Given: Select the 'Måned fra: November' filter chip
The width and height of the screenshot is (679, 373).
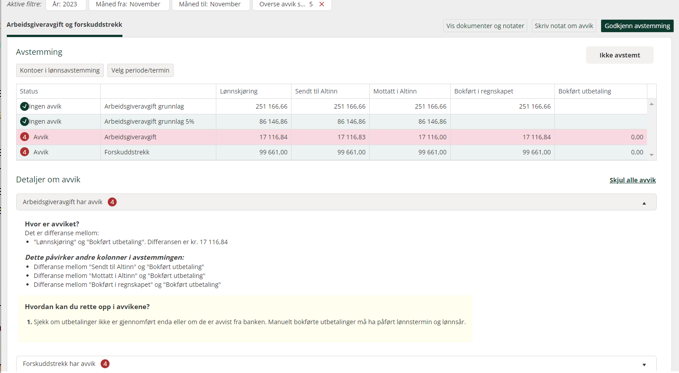Looking at the screenshot, I should [128, 4].
